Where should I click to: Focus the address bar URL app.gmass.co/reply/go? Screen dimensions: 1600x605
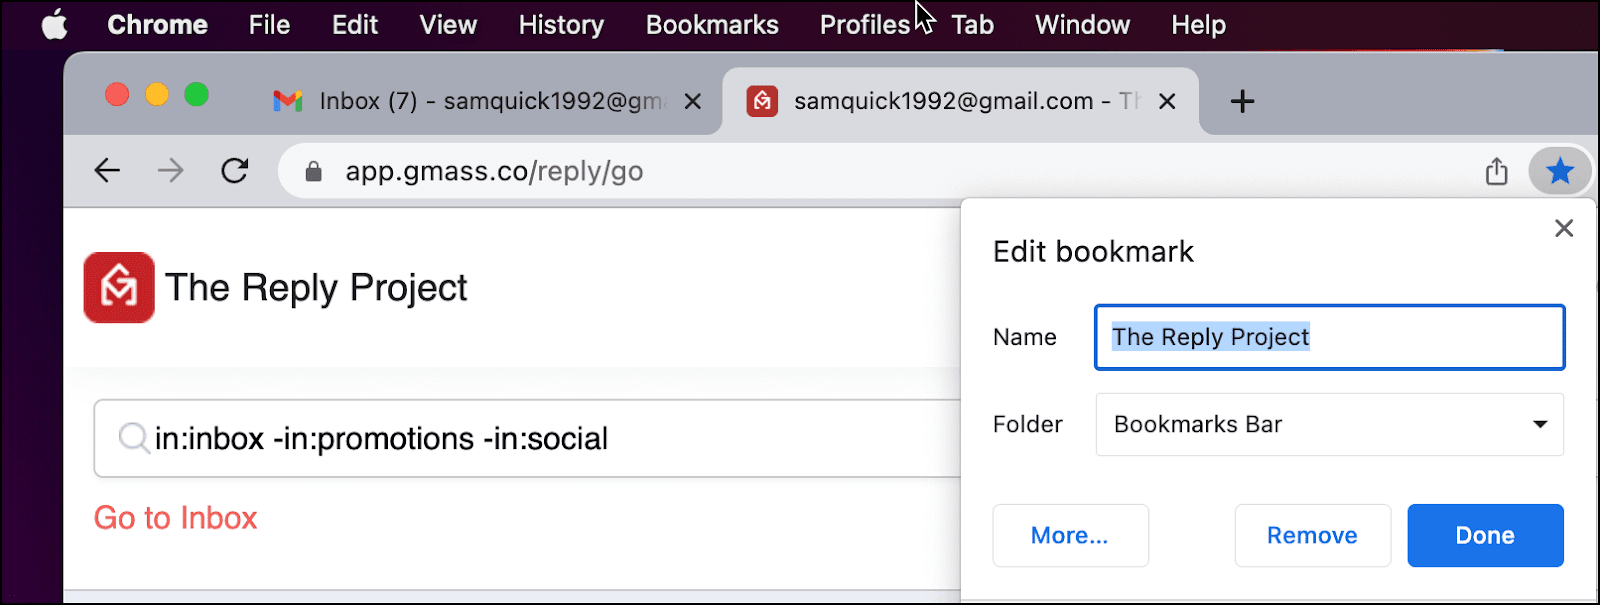494,172
